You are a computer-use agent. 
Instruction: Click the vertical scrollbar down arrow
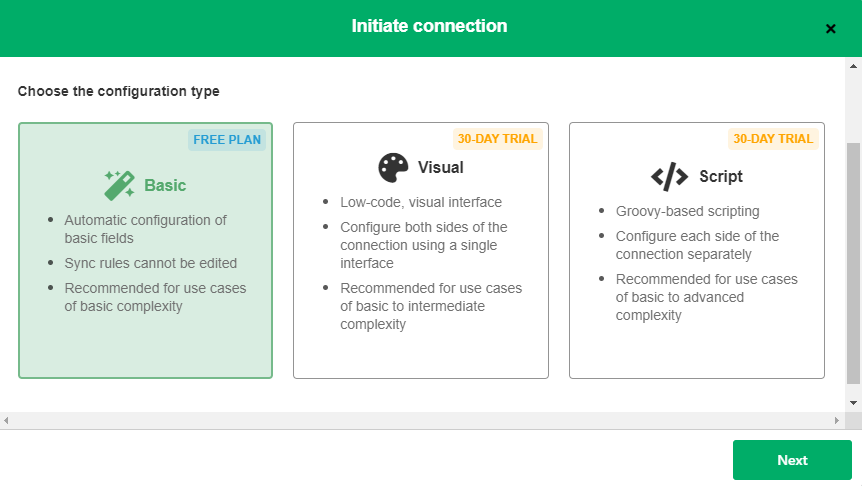(x=853, y=402)
